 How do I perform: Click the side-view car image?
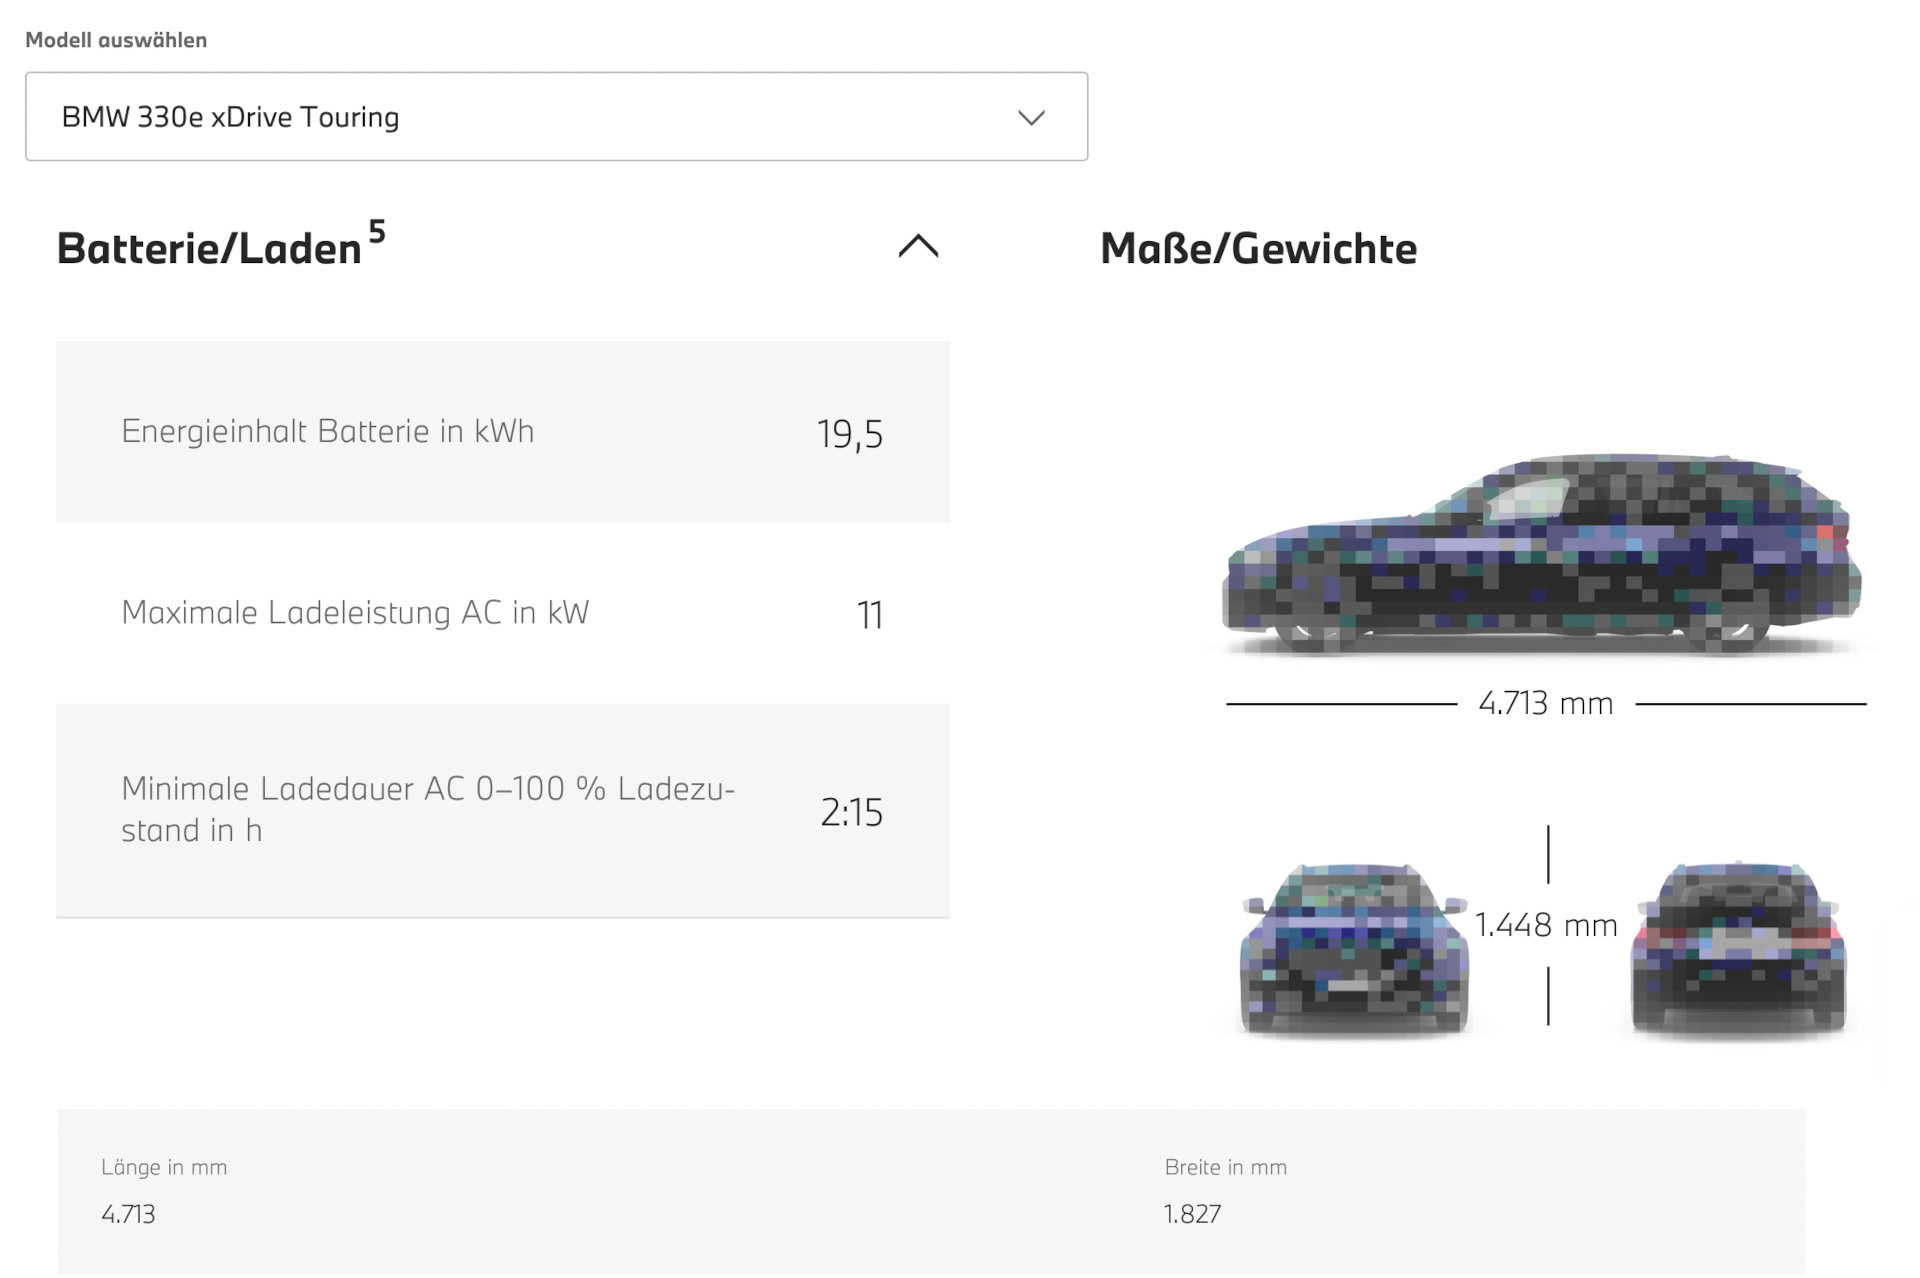point(1541,555)
